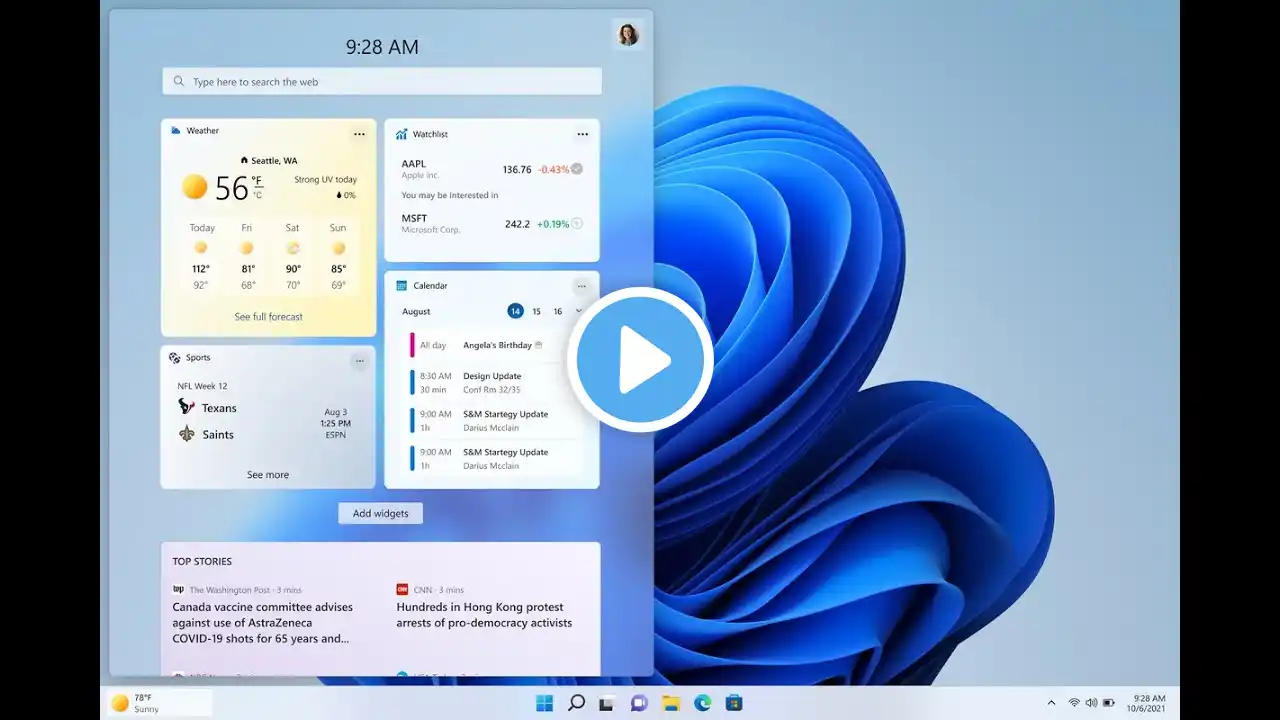The image size is (1280, 720).
Task: Open the Windows Start menu
Action: coord(544,703)
